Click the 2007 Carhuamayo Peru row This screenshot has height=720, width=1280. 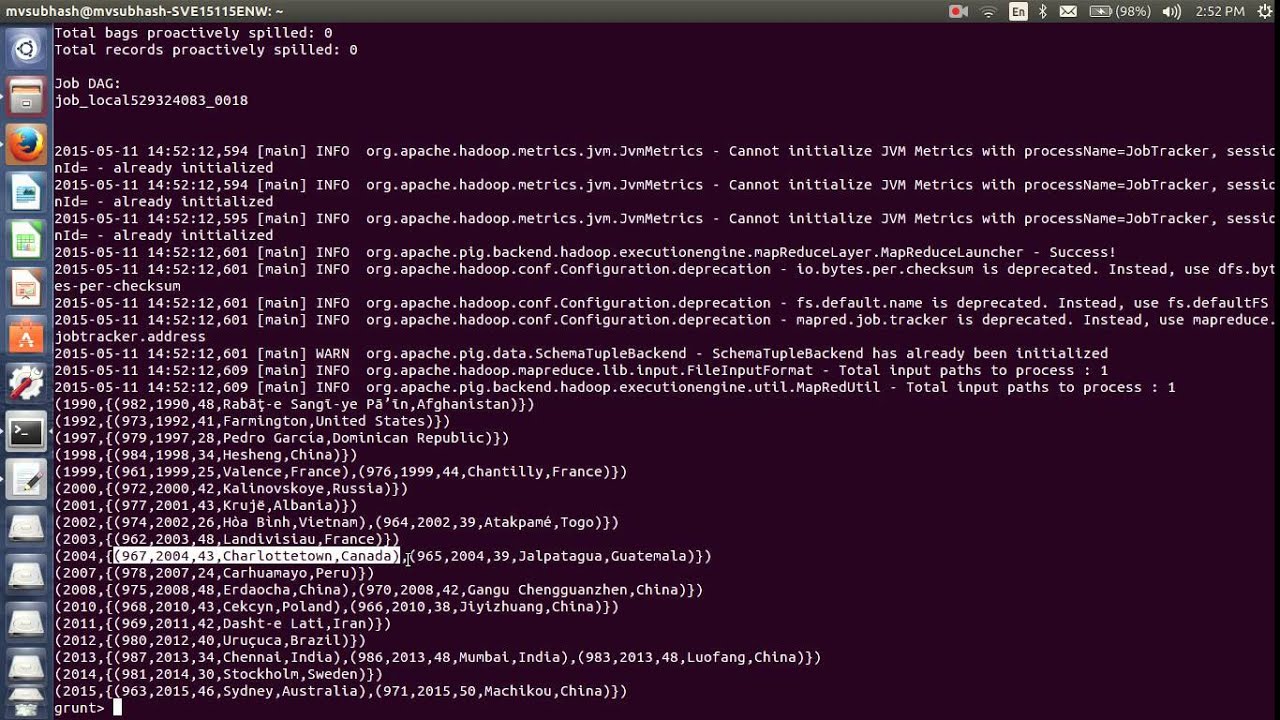tap(214, 573)
